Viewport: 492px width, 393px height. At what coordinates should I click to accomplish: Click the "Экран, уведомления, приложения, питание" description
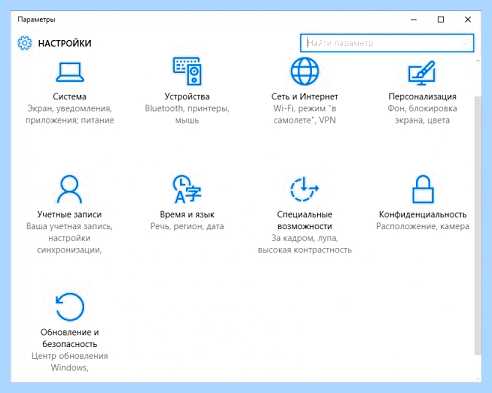(x=70, y=114)
